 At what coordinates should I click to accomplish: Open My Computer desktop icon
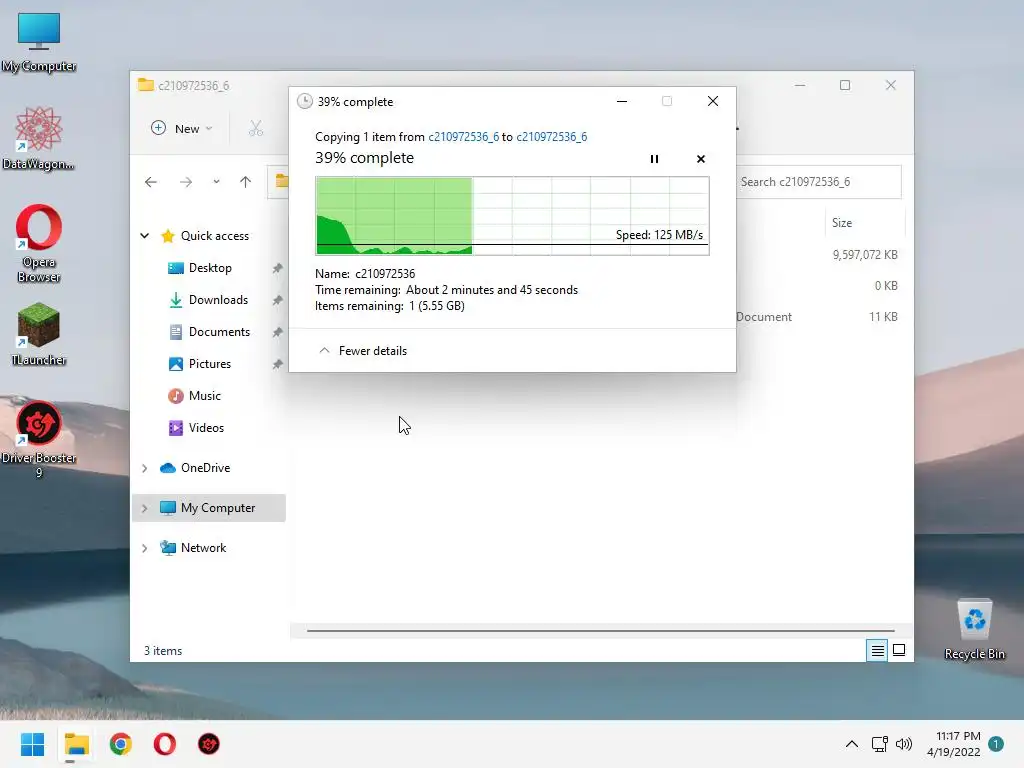[39, 42]
